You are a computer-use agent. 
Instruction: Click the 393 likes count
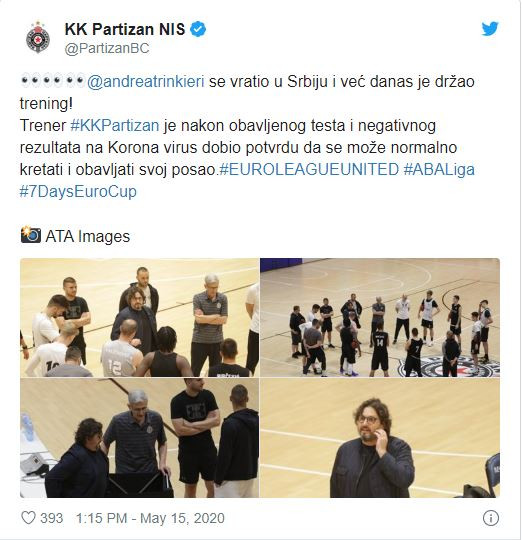pyautogui.click(x=52, y=518)
